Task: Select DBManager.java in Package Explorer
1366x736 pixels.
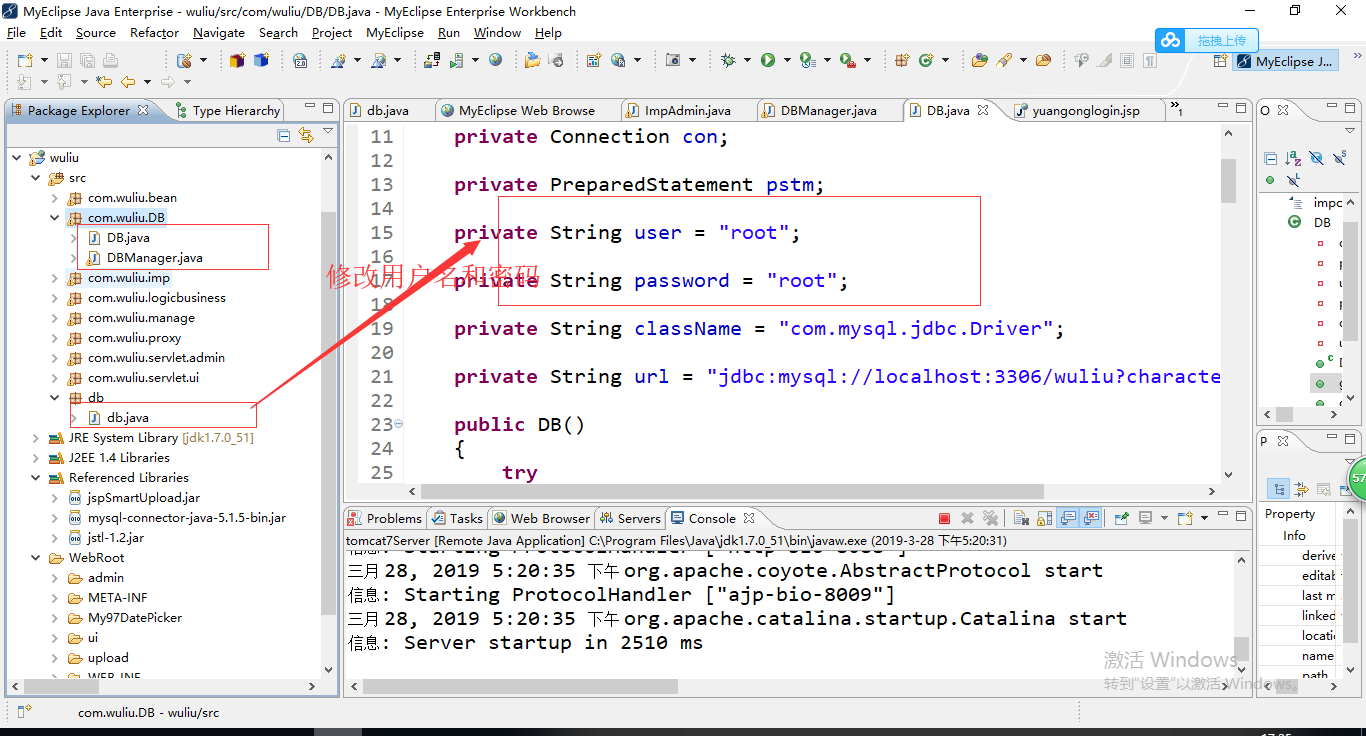Action: (x=155, y=258)
